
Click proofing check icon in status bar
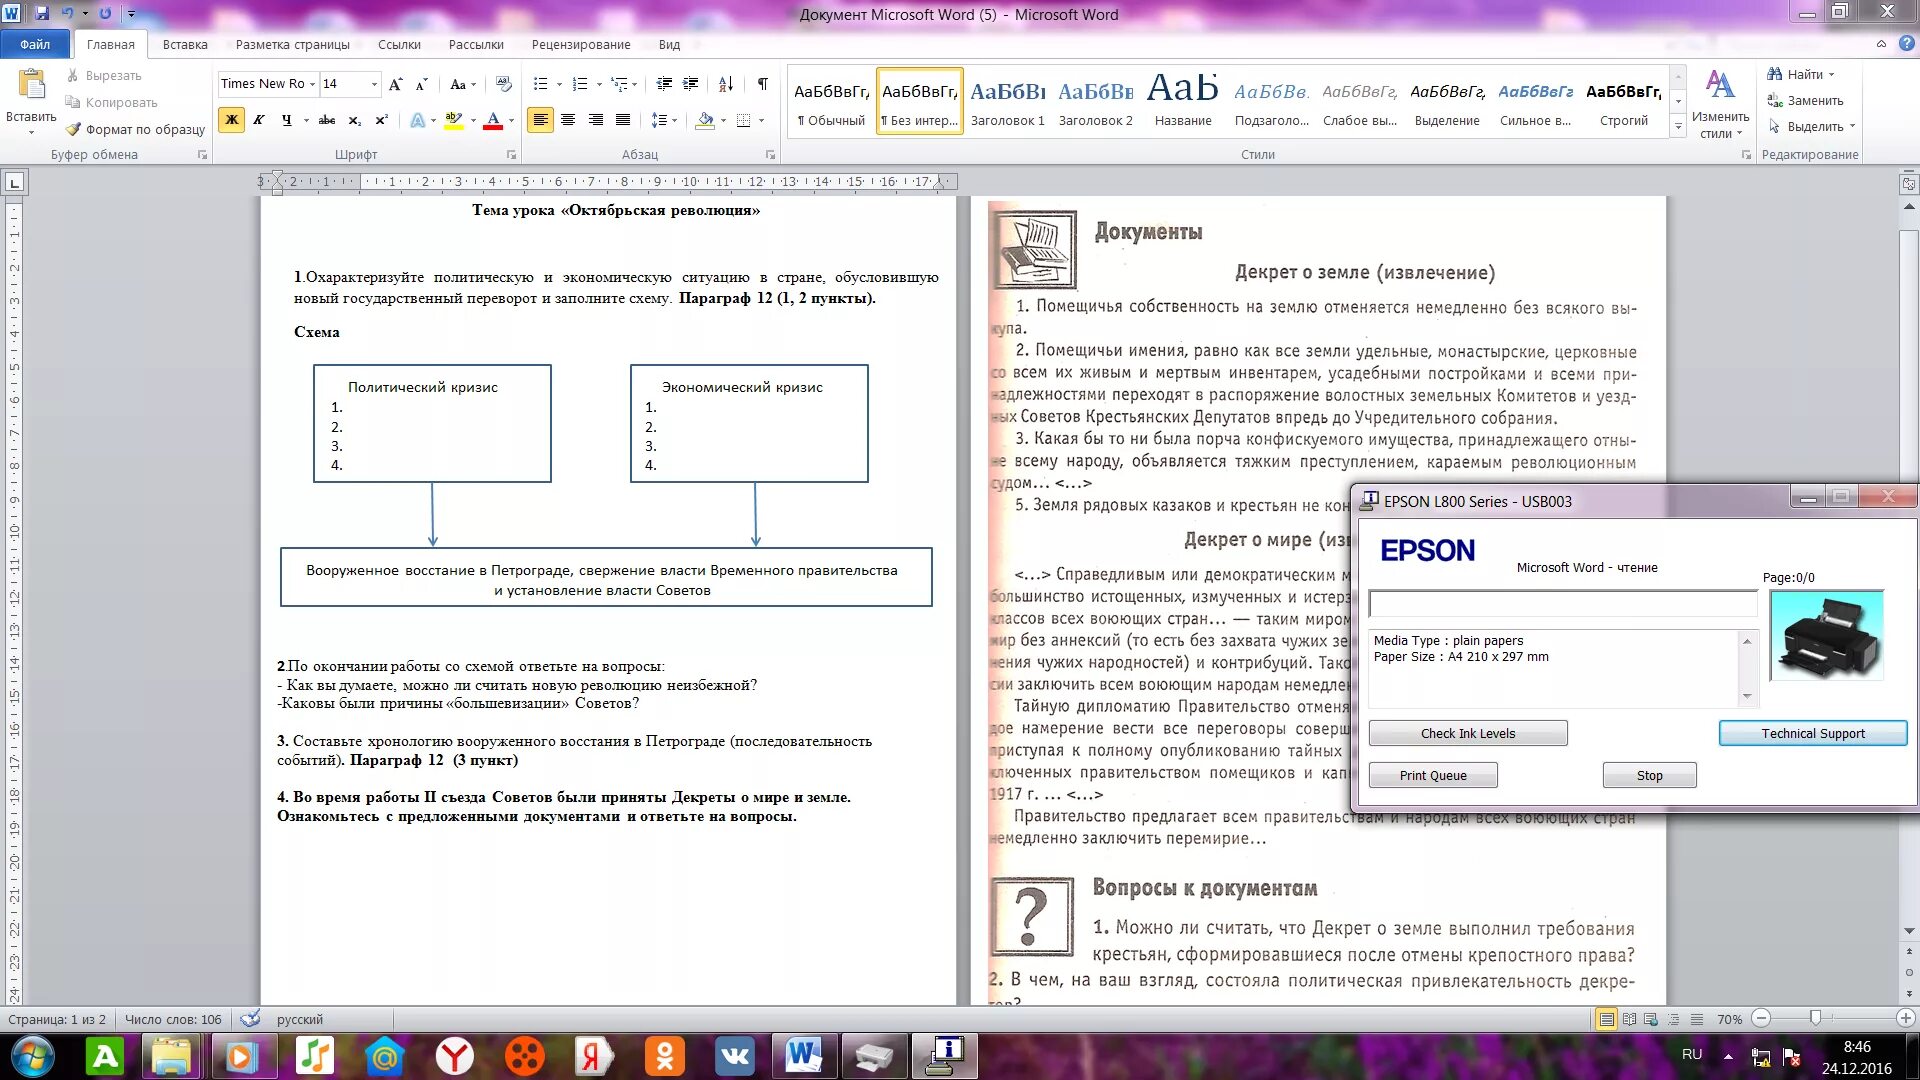[x=251, y=1019]
